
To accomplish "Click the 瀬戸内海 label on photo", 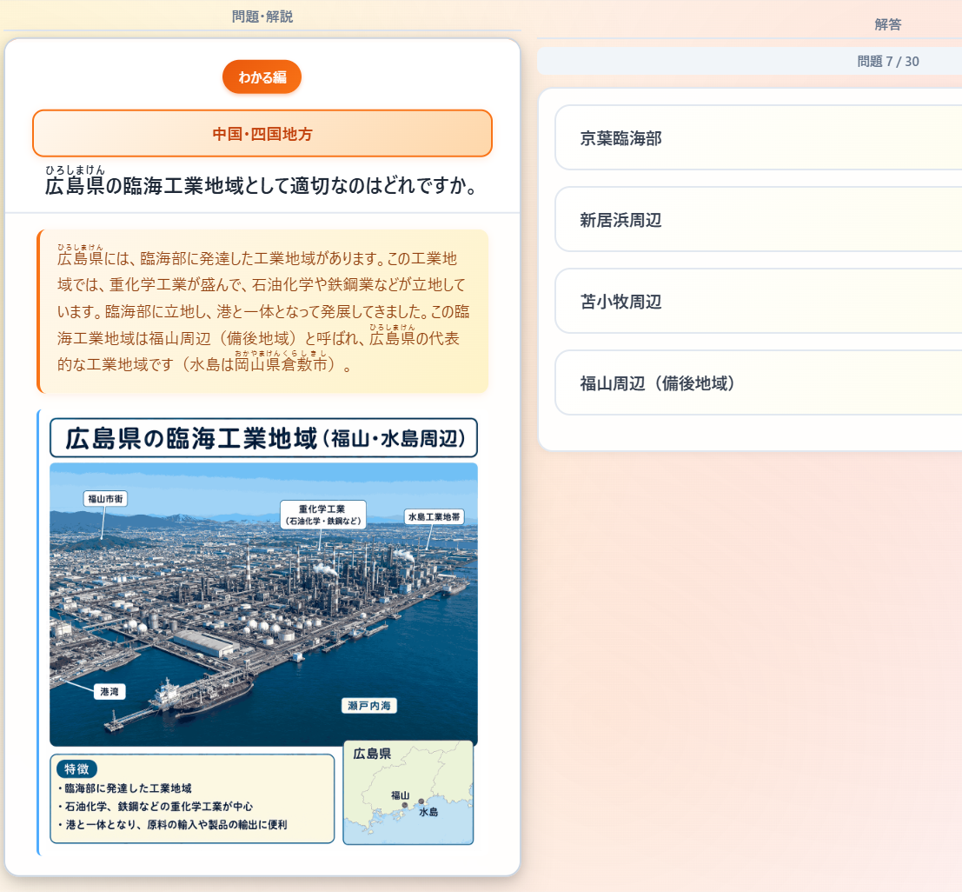I will tap(369, 706).
